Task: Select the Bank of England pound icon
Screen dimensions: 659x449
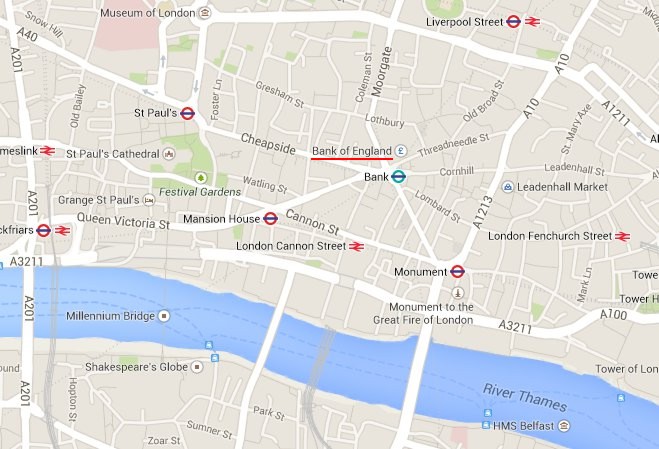Action: 401,150
